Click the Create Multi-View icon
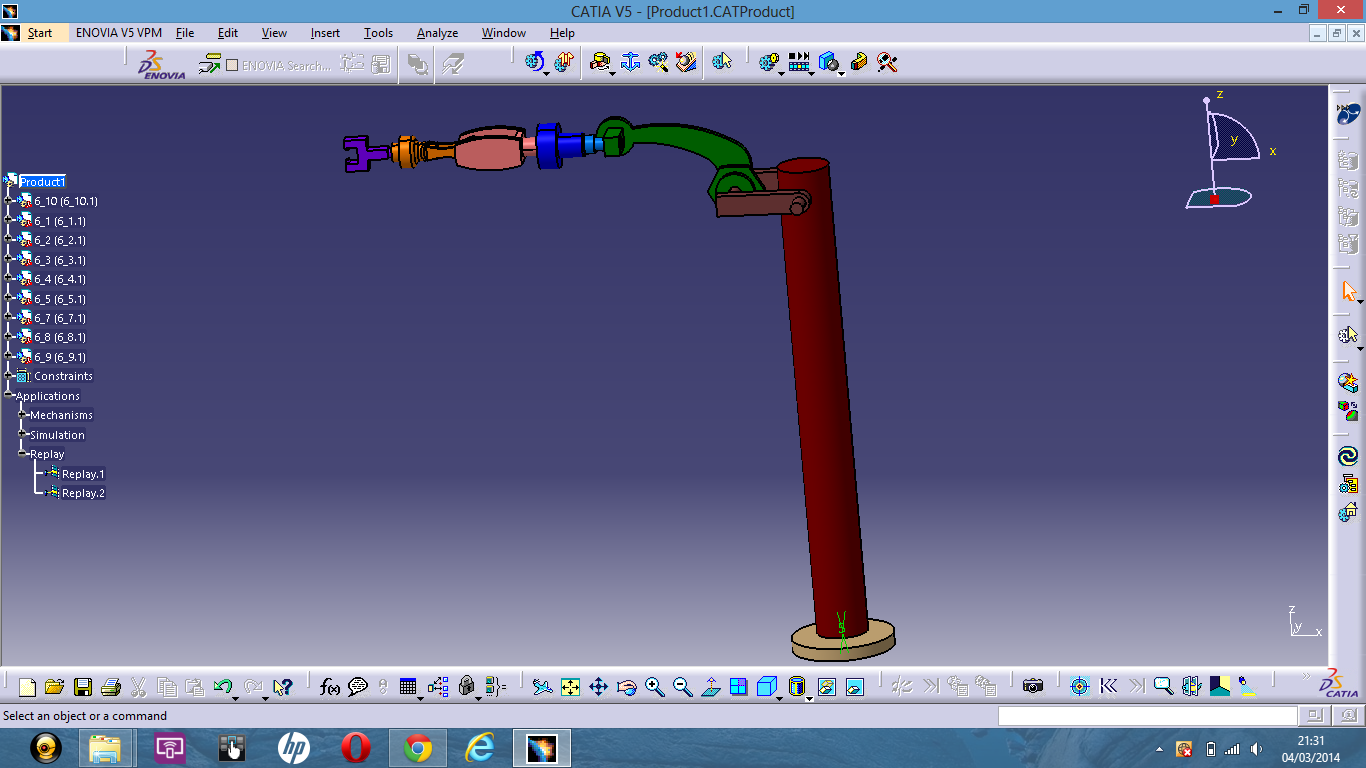Screen dimensions: 1366x768 (x=739, y=687)
